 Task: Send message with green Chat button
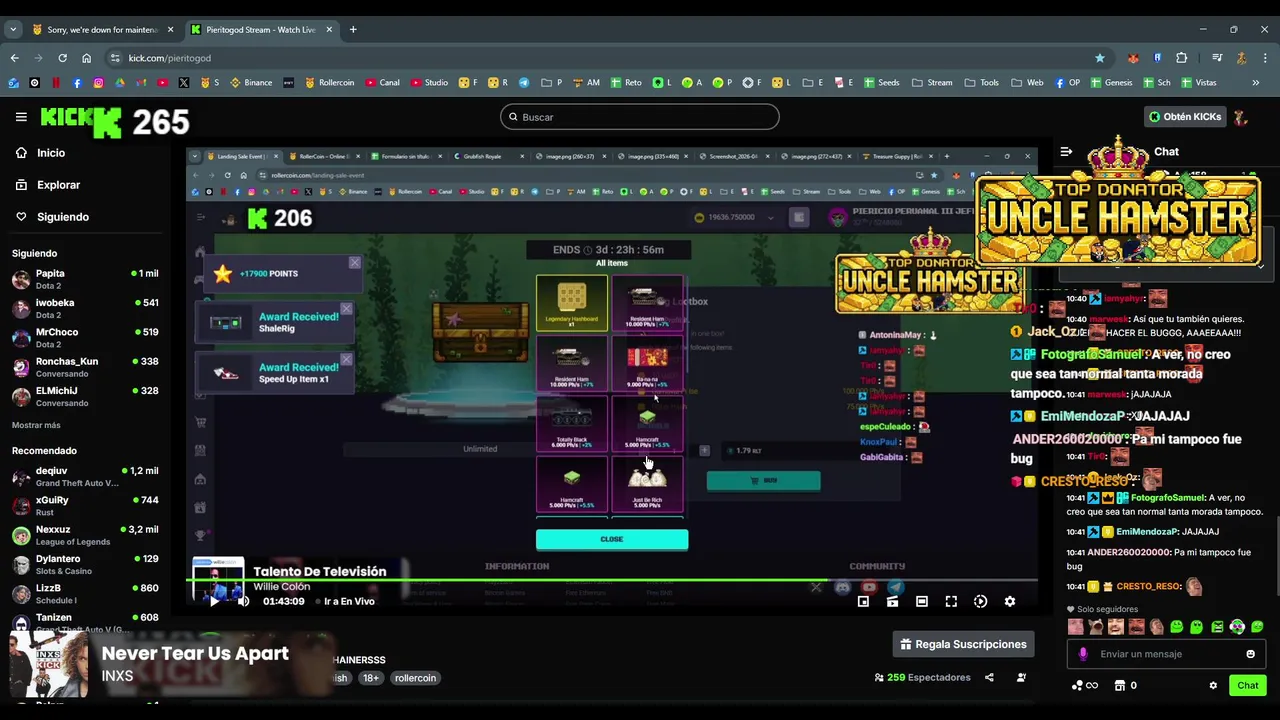(1248, 685)
